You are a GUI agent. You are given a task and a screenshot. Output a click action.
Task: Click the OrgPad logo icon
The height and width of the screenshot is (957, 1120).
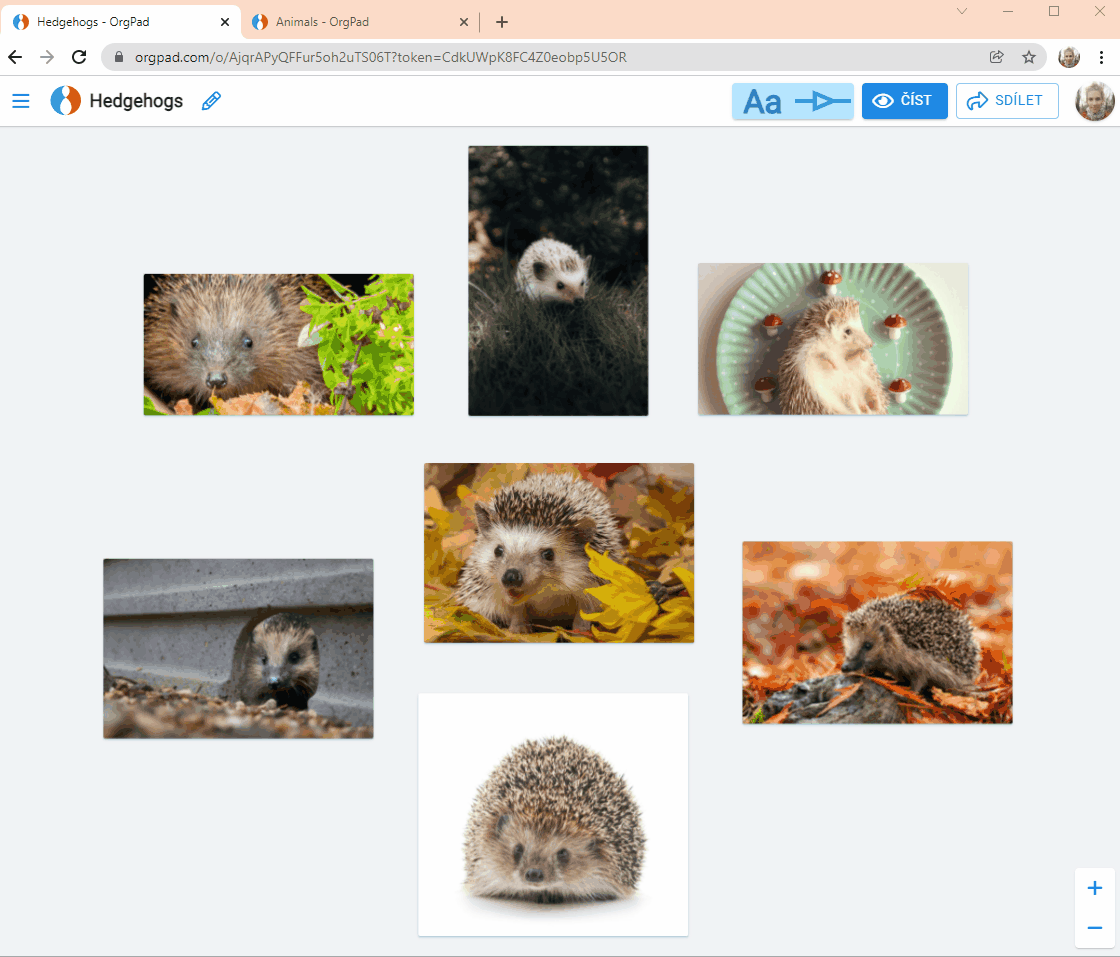(66, 101)
